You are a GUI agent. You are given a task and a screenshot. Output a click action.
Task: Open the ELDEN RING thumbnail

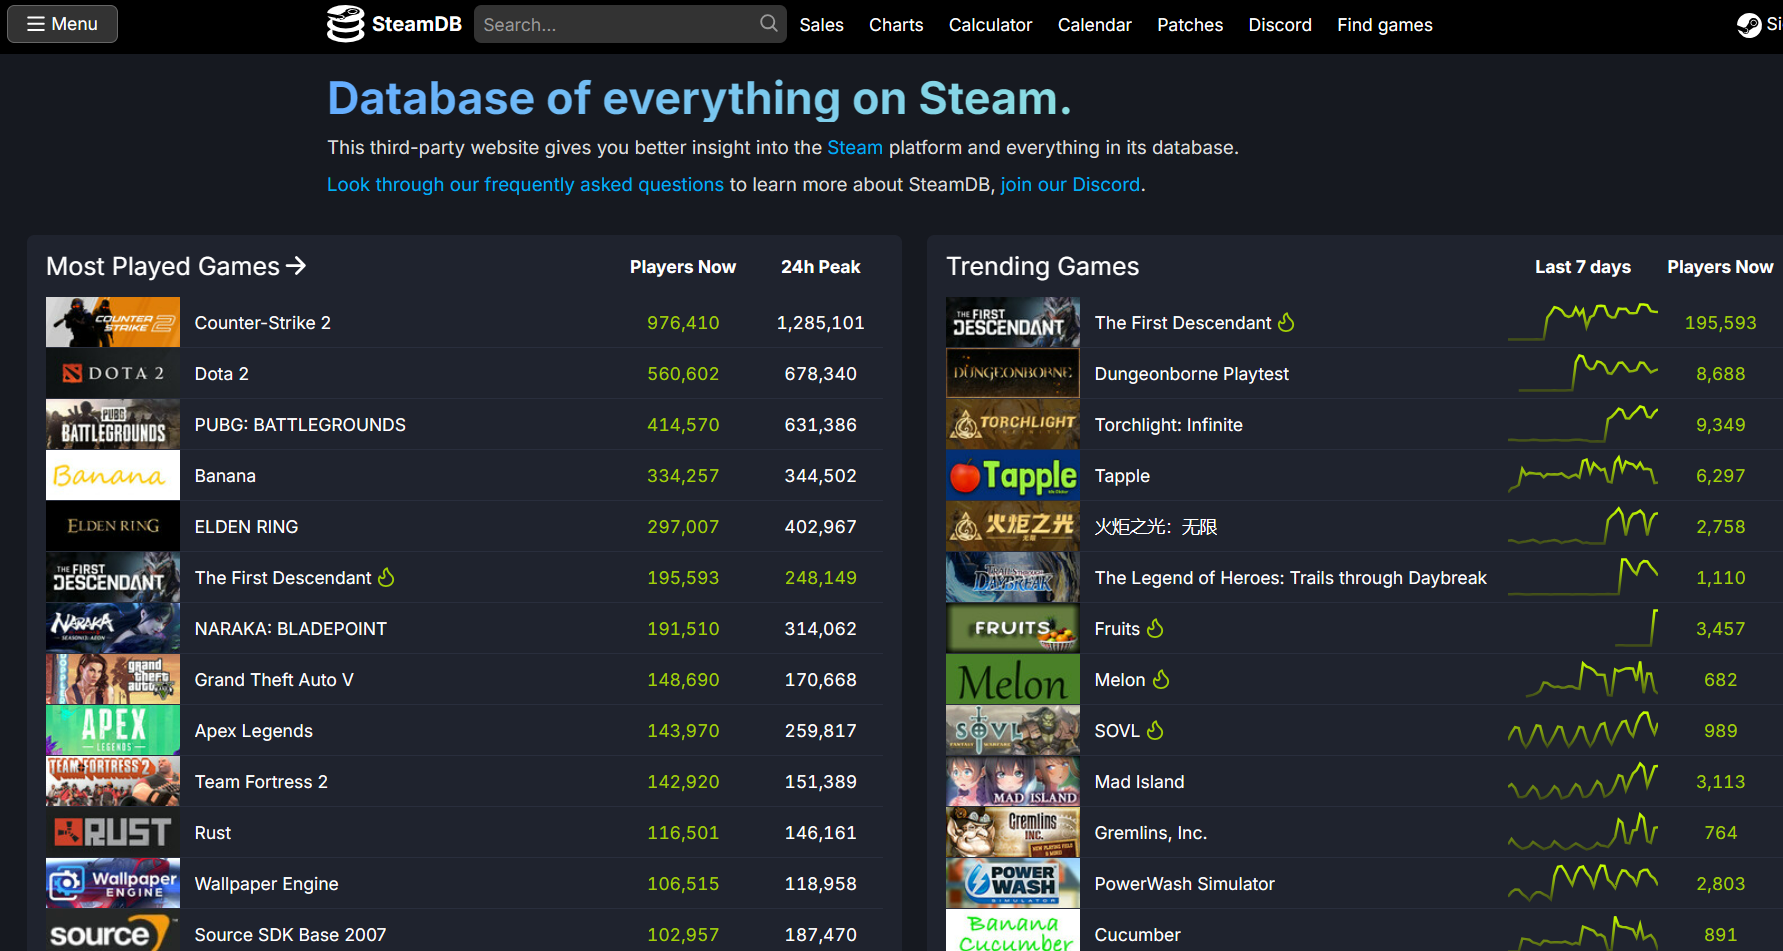[113, 526]
